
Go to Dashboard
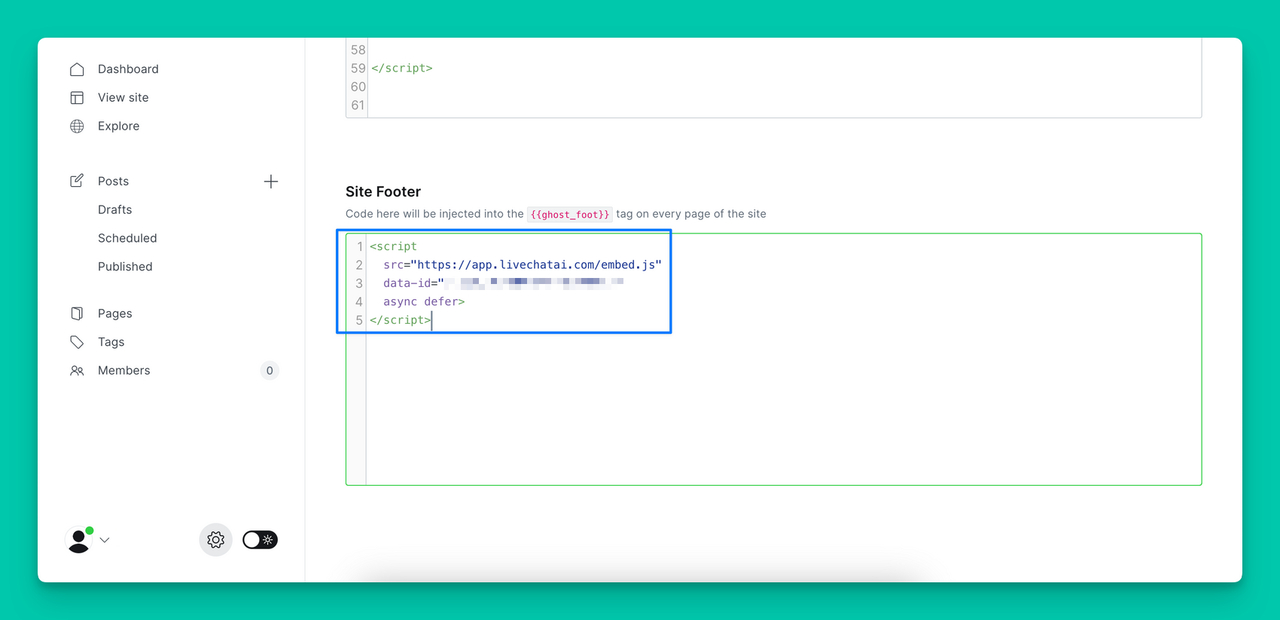click(128, 69)
